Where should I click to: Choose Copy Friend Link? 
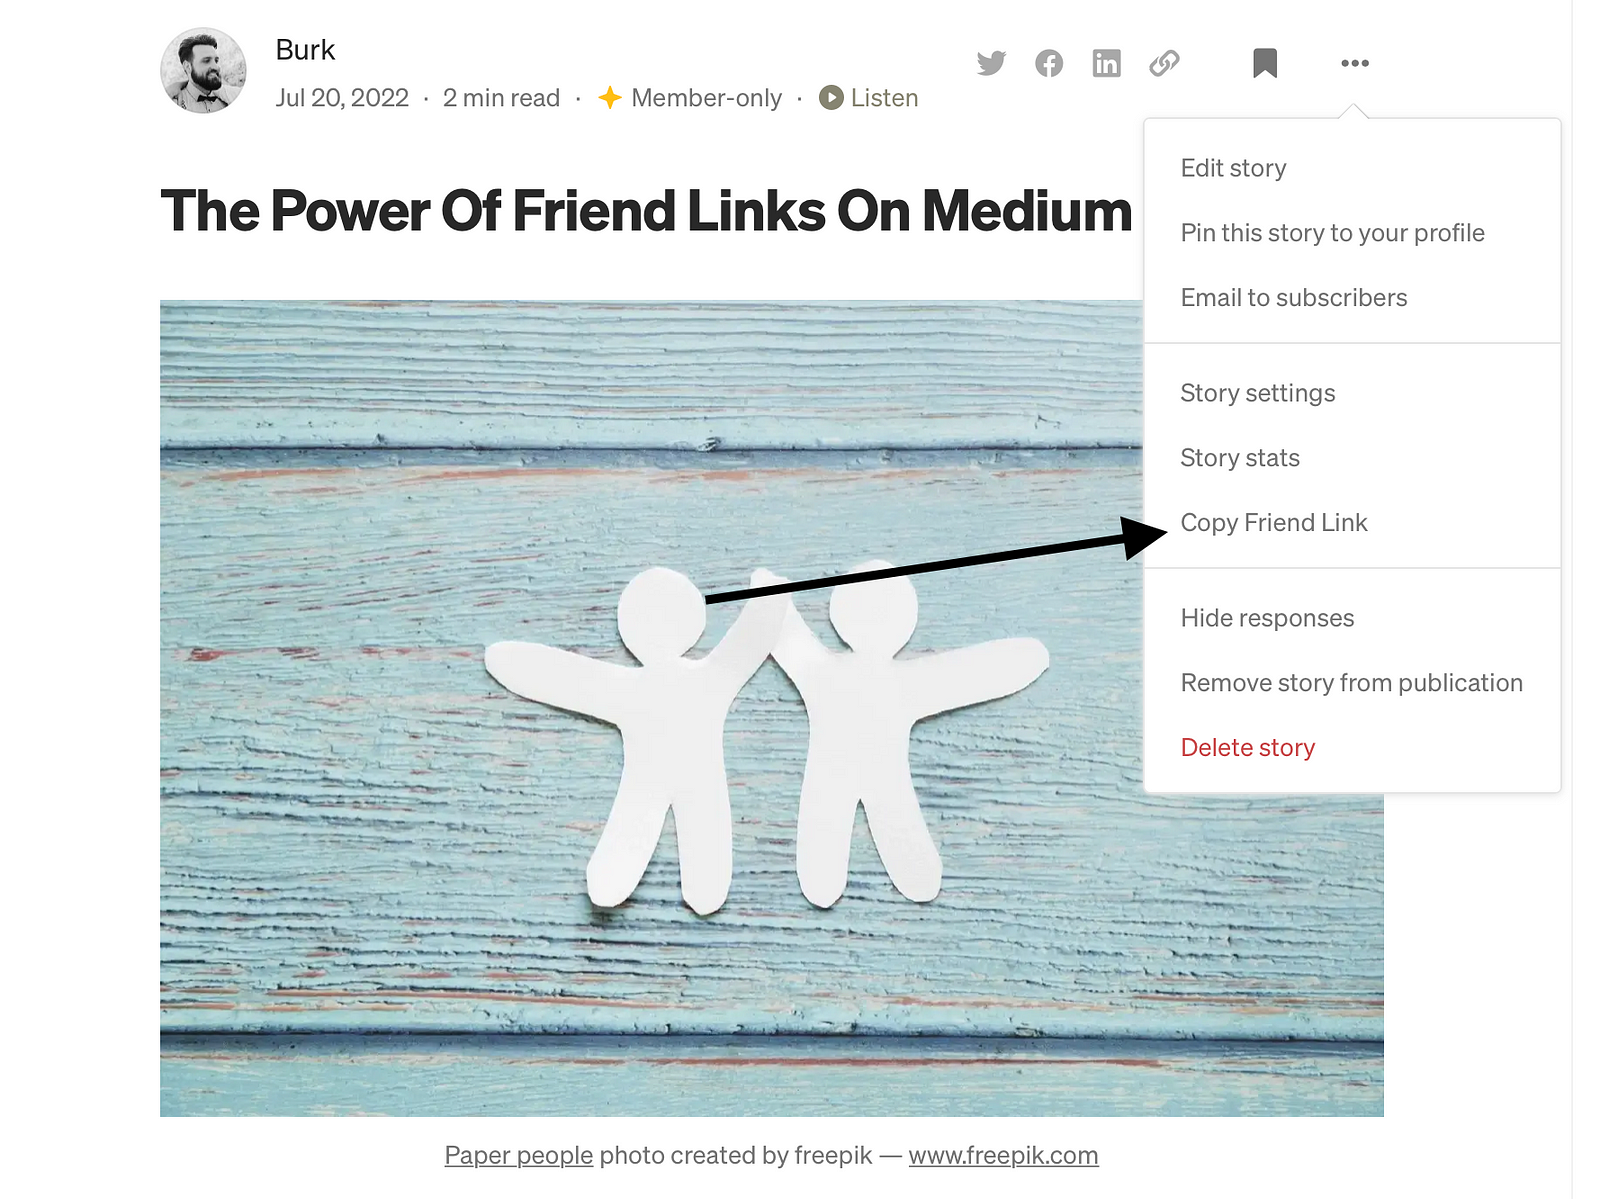coord(1273,523)
